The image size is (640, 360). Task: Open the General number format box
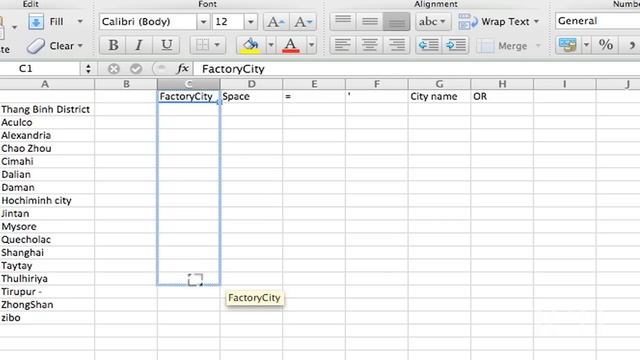coord(597,21)
